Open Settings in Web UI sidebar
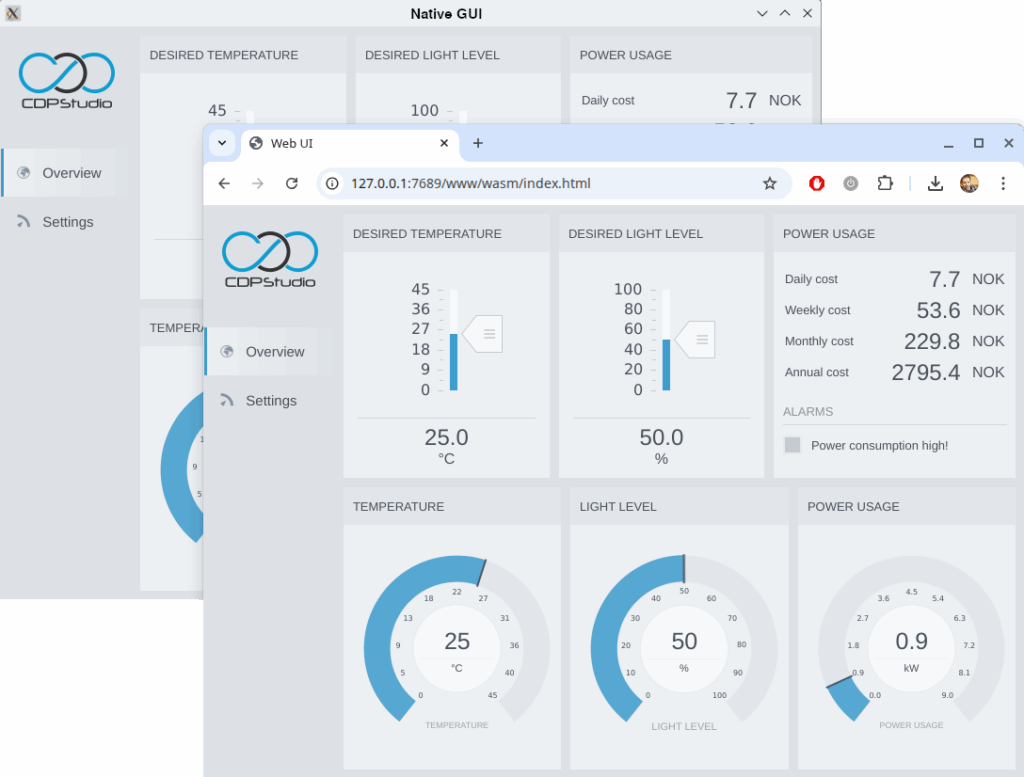This screenshot has height=777, width=1024. point(270,401)
